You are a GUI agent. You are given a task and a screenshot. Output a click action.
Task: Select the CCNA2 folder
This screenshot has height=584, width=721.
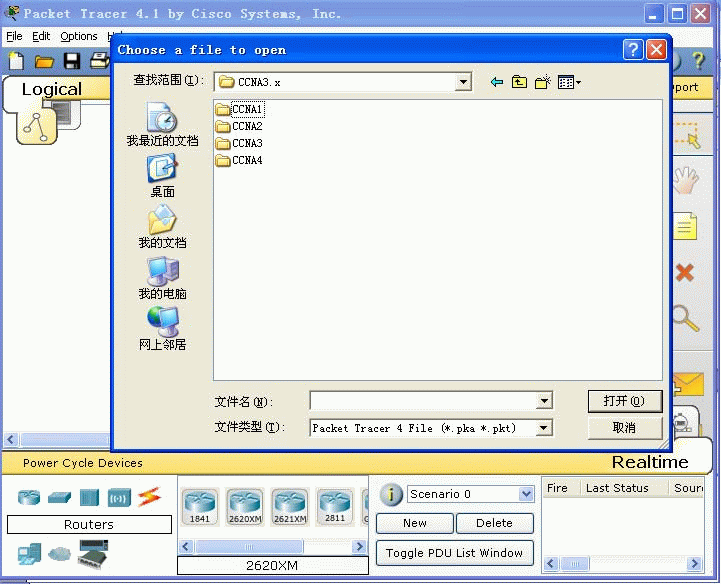click(x=239, y=126)
